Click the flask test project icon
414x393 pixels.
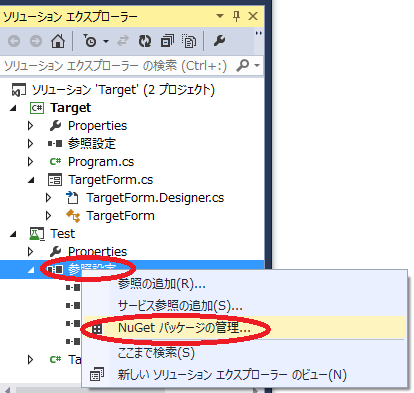tap(37, 234)
